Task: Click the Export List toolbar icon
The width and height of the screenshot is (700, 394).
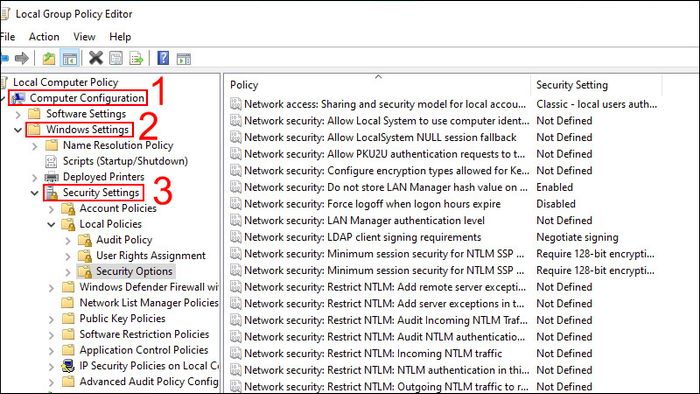Action: coord(136,58)
